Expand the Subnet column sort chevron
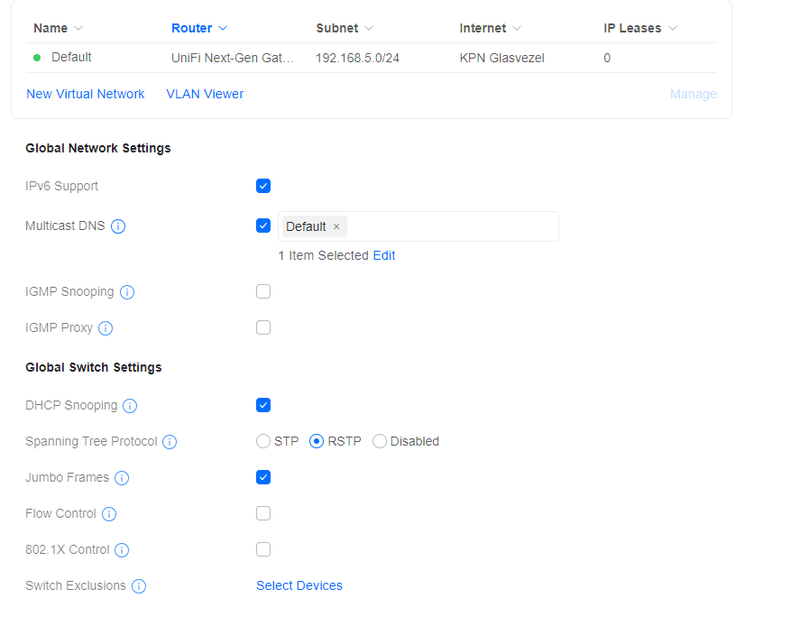 [x=369, y=28]
